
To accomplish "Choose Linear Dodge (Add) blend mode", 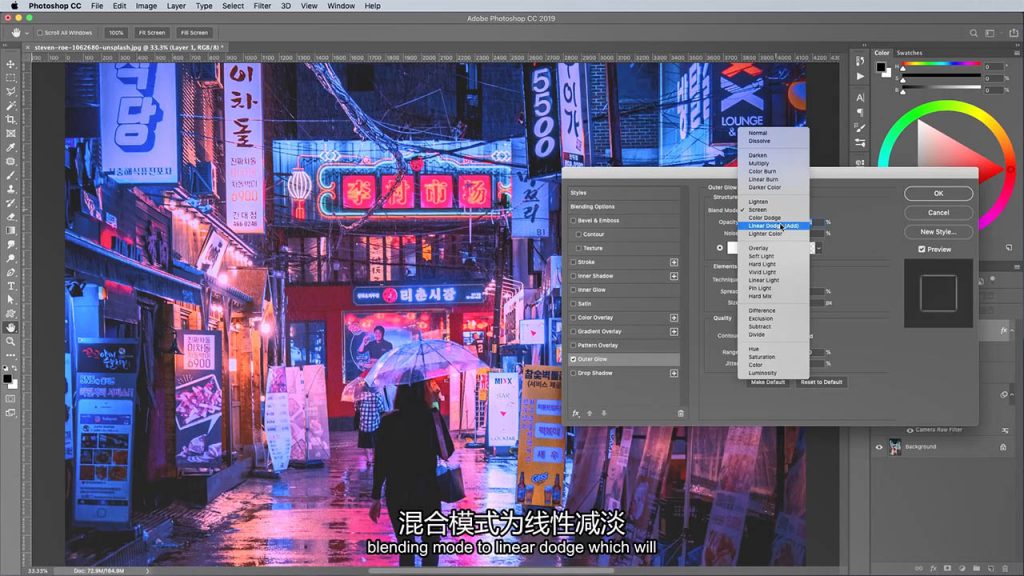I will click(773, 226).
